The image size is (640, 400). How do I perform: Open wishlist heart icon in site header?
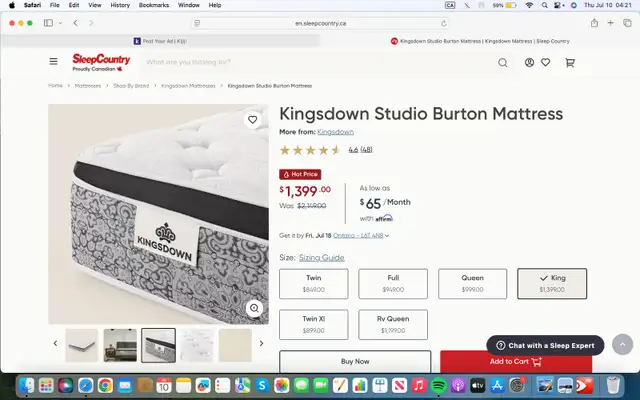546,62
